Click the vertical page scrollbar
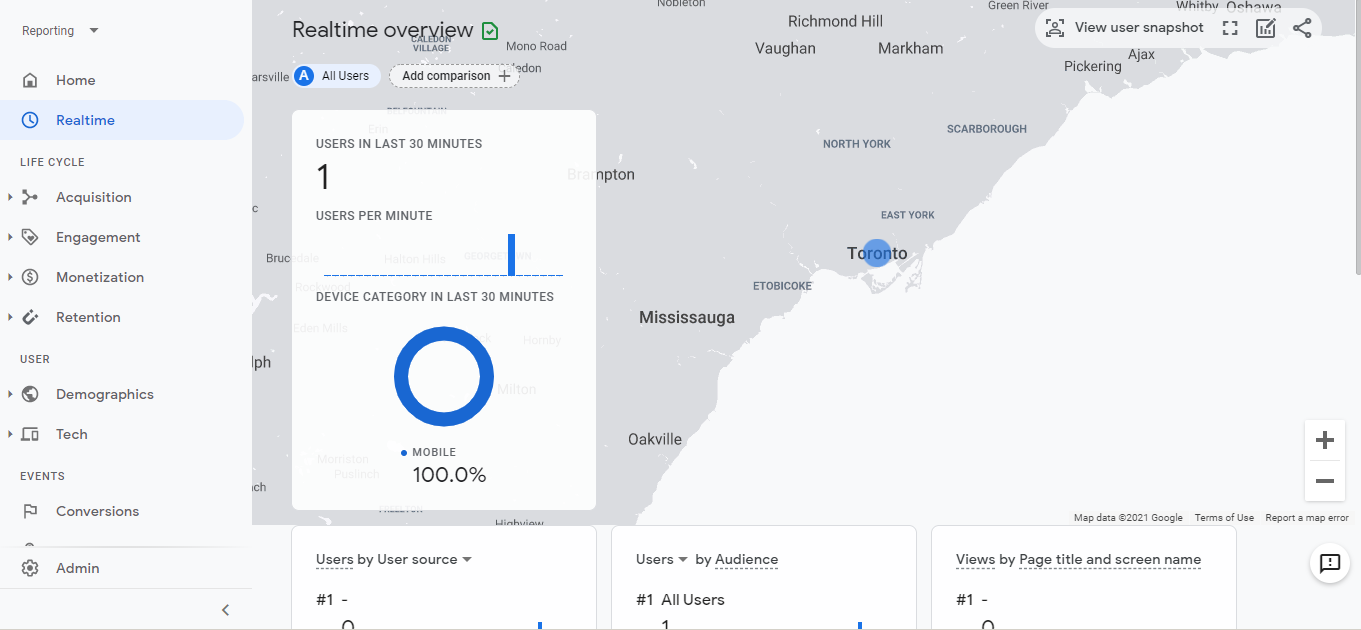Viewport: 1361px width, 630px height. pyautogui.click(x=1357, y=140)
